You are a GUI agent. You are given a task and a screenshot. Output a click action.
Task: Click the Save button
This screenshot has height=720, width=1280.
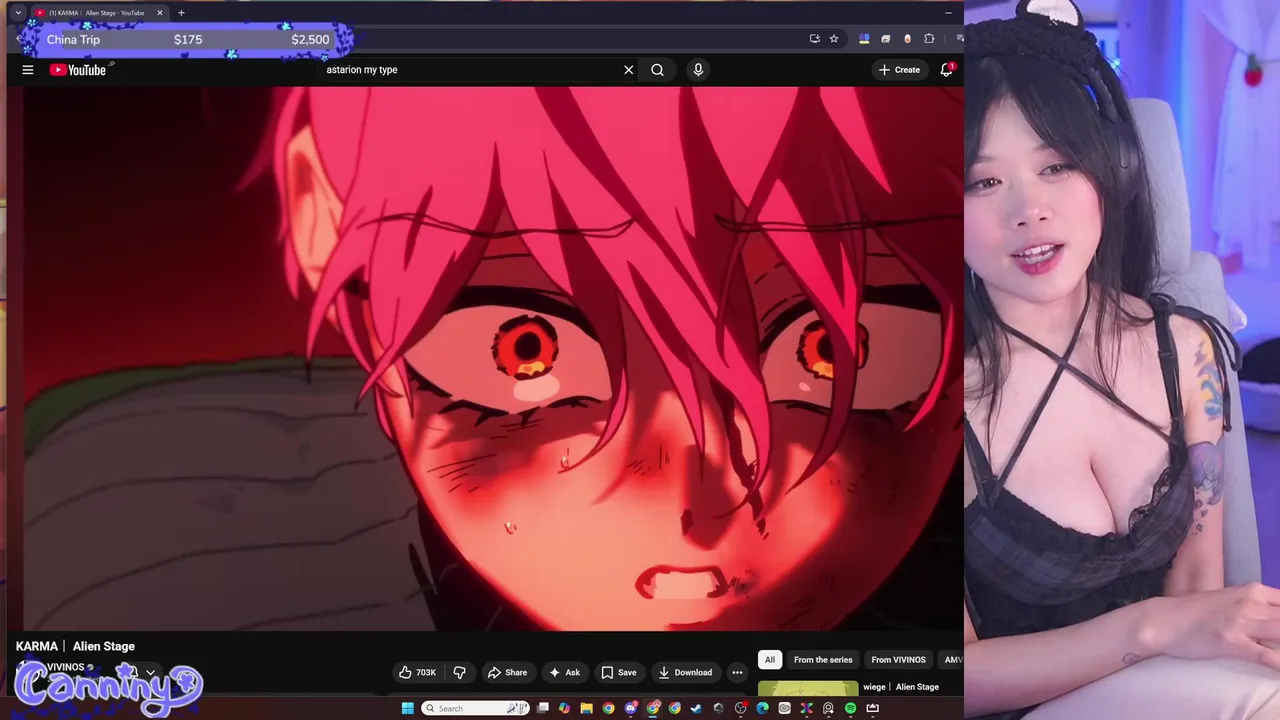tap(619, 672)
